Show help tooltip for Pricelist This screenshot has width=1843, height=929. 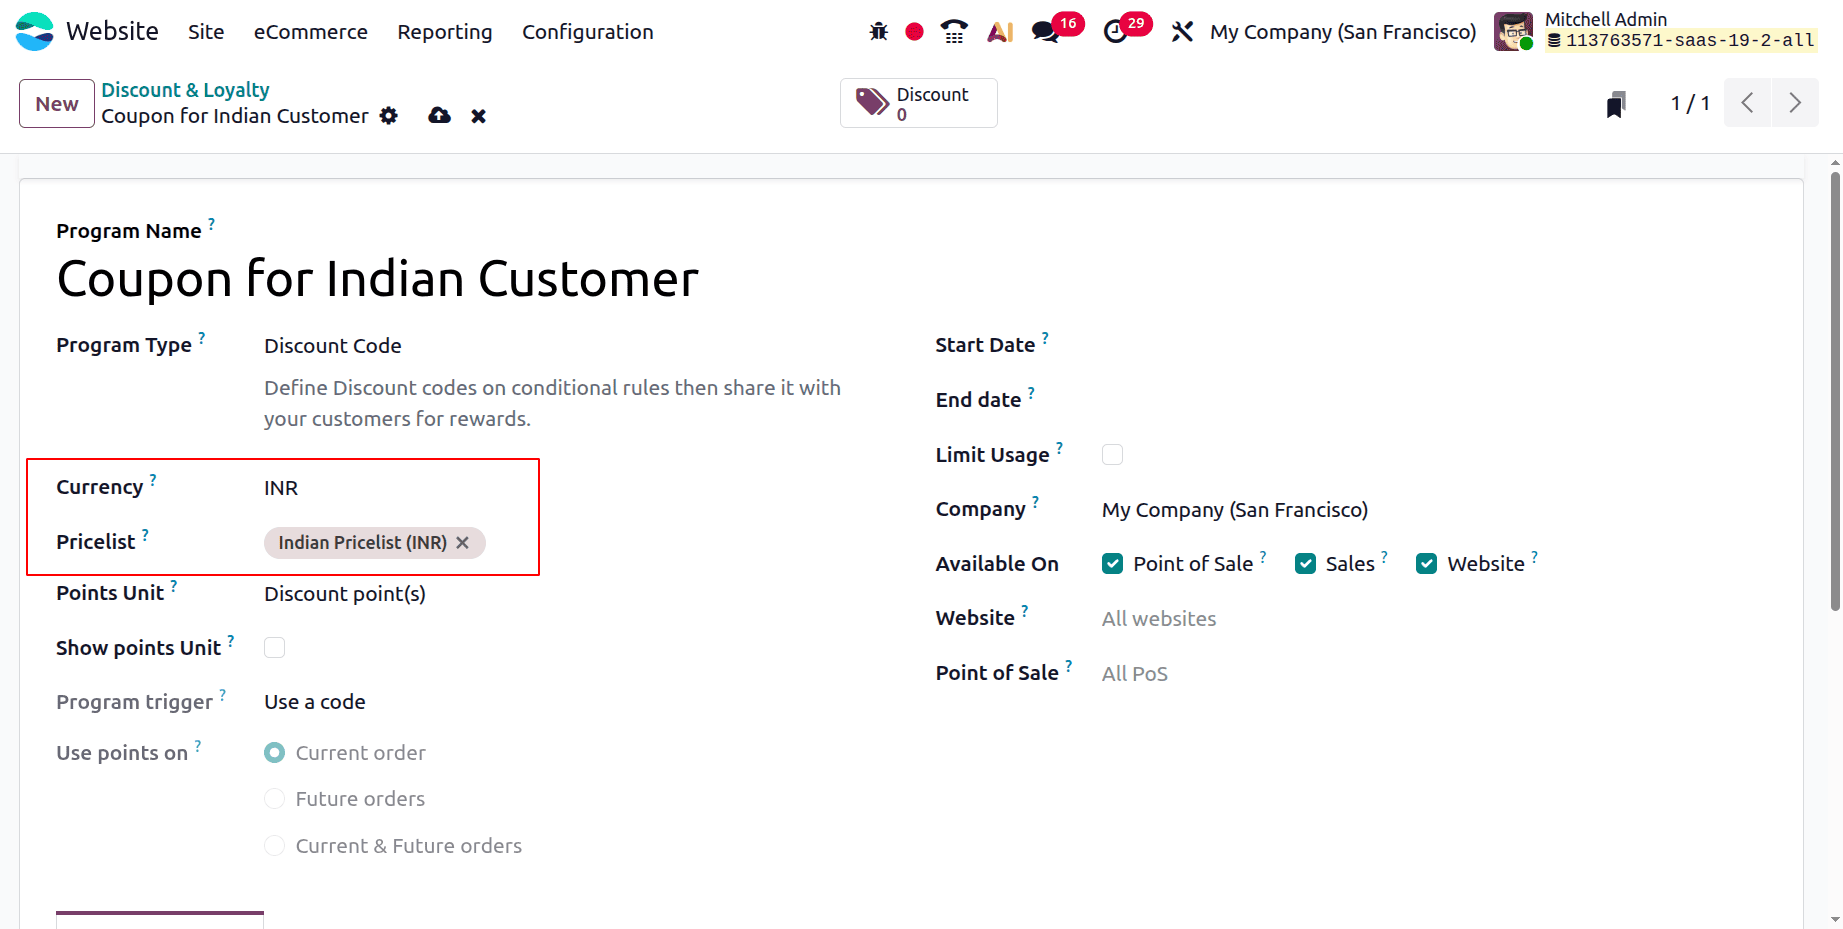click(x=145, y=535)
